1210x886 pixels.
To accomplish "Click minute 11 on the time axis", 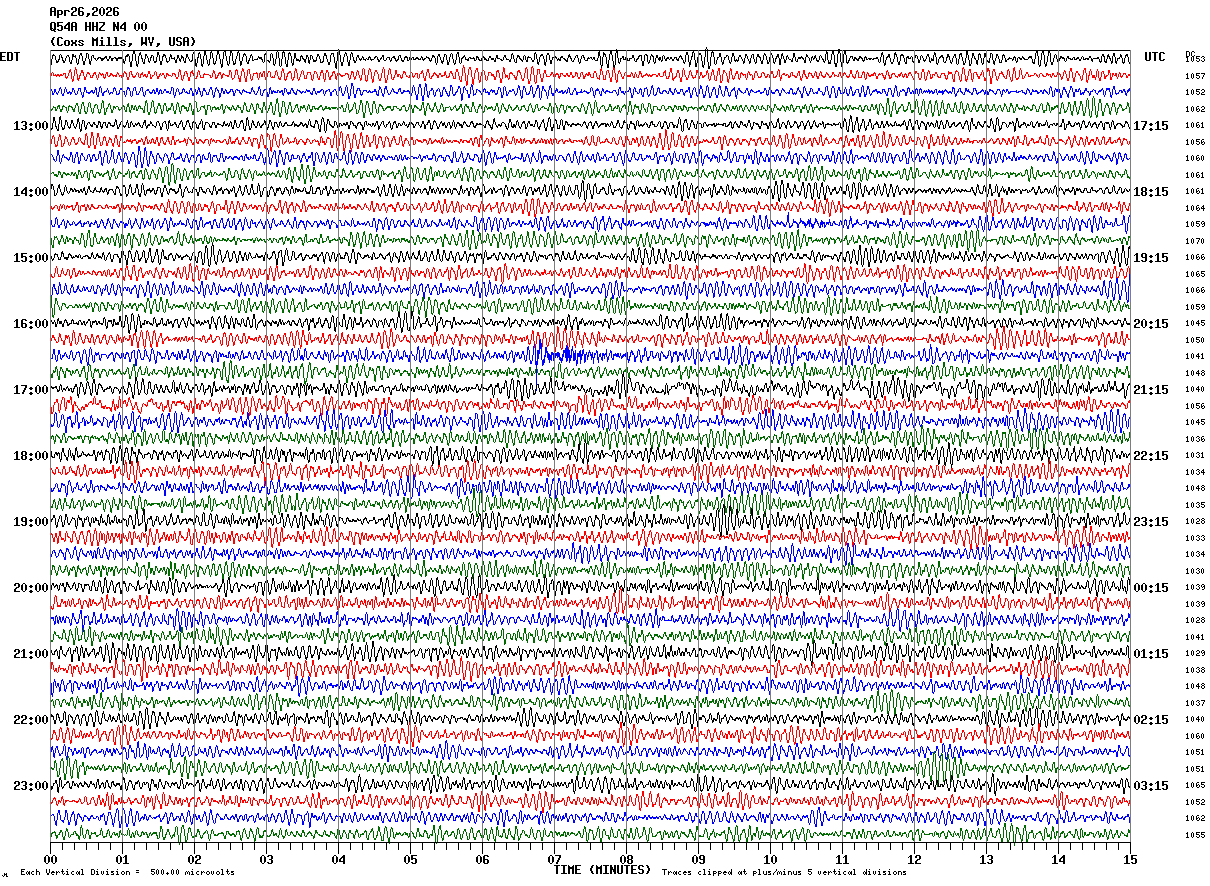I will (842, 859).
